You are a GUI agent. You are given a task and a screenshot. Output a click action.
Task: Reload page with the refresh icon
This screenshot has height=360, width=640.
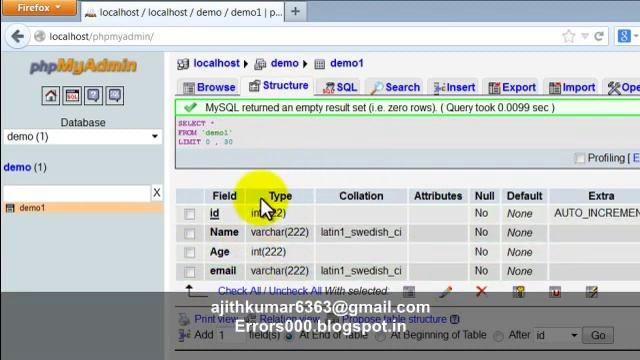[x=599, y=37]
